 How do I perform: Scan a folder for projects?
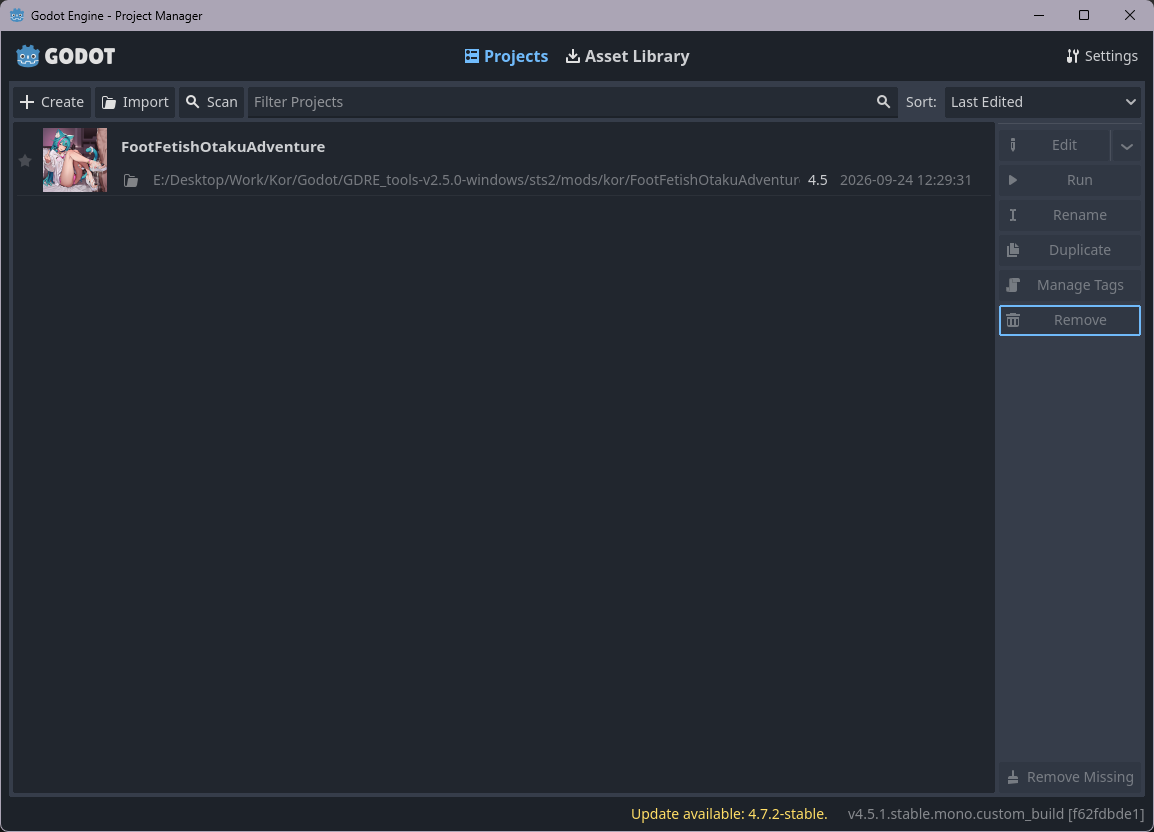[x=211, y=102]
